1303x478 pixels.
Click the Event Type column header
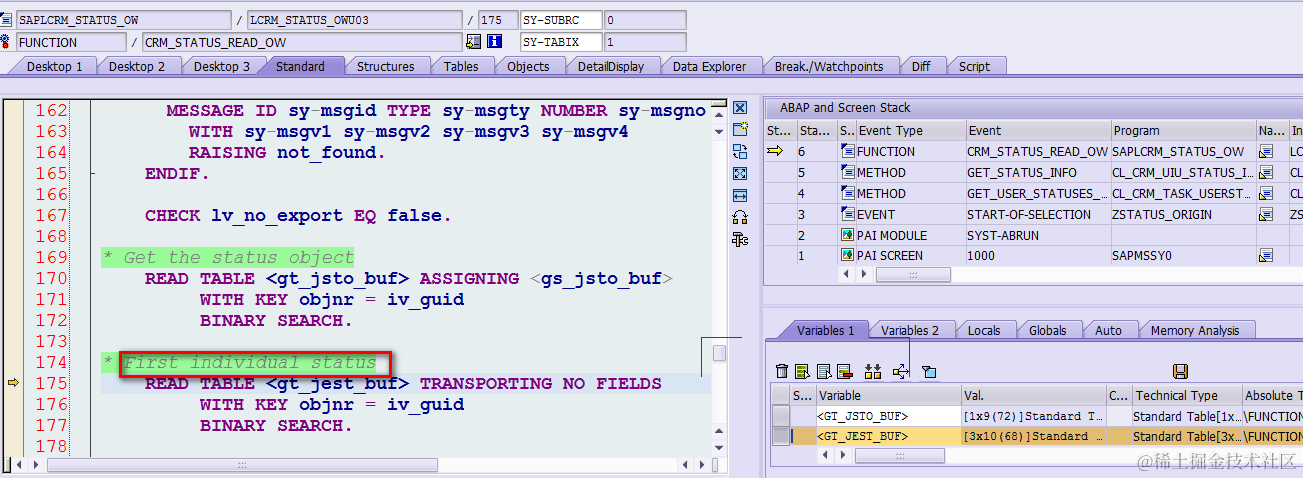[x=911, y=130]
